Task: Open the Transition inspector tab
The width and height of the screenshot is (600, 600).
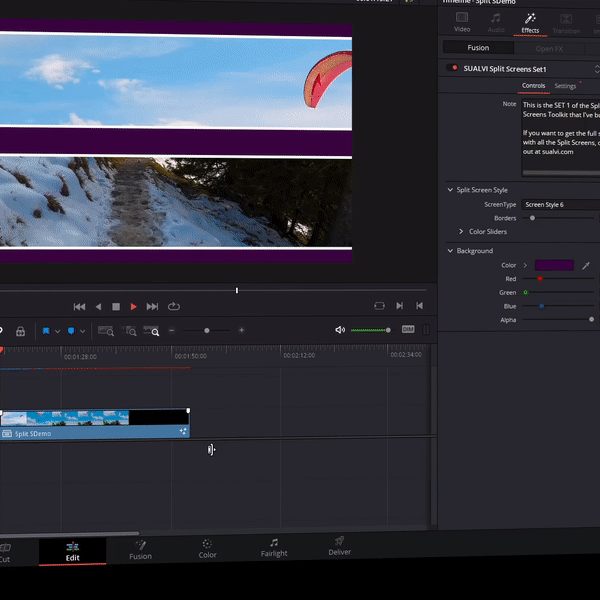Action: point(566,24)
